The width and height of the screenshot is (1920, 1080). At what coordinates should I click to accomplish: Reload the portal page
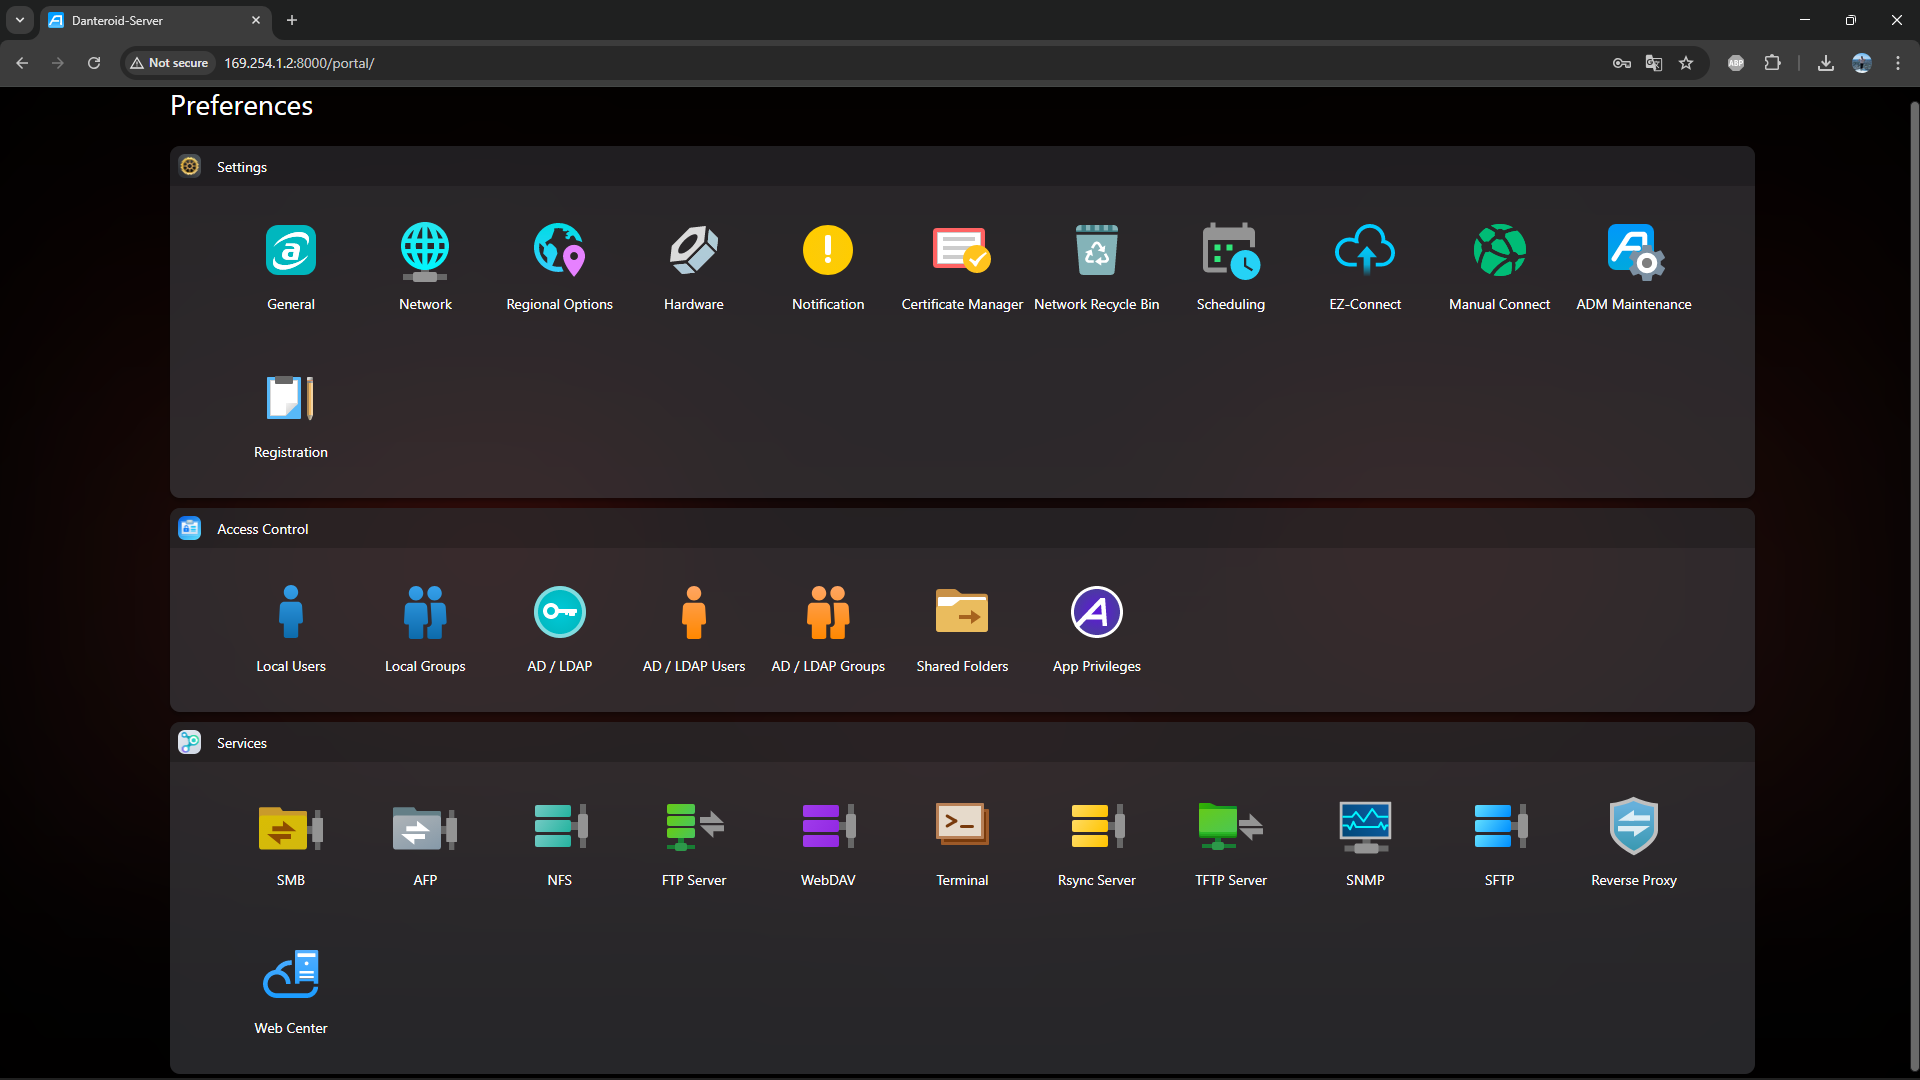(x=94, y=63)
